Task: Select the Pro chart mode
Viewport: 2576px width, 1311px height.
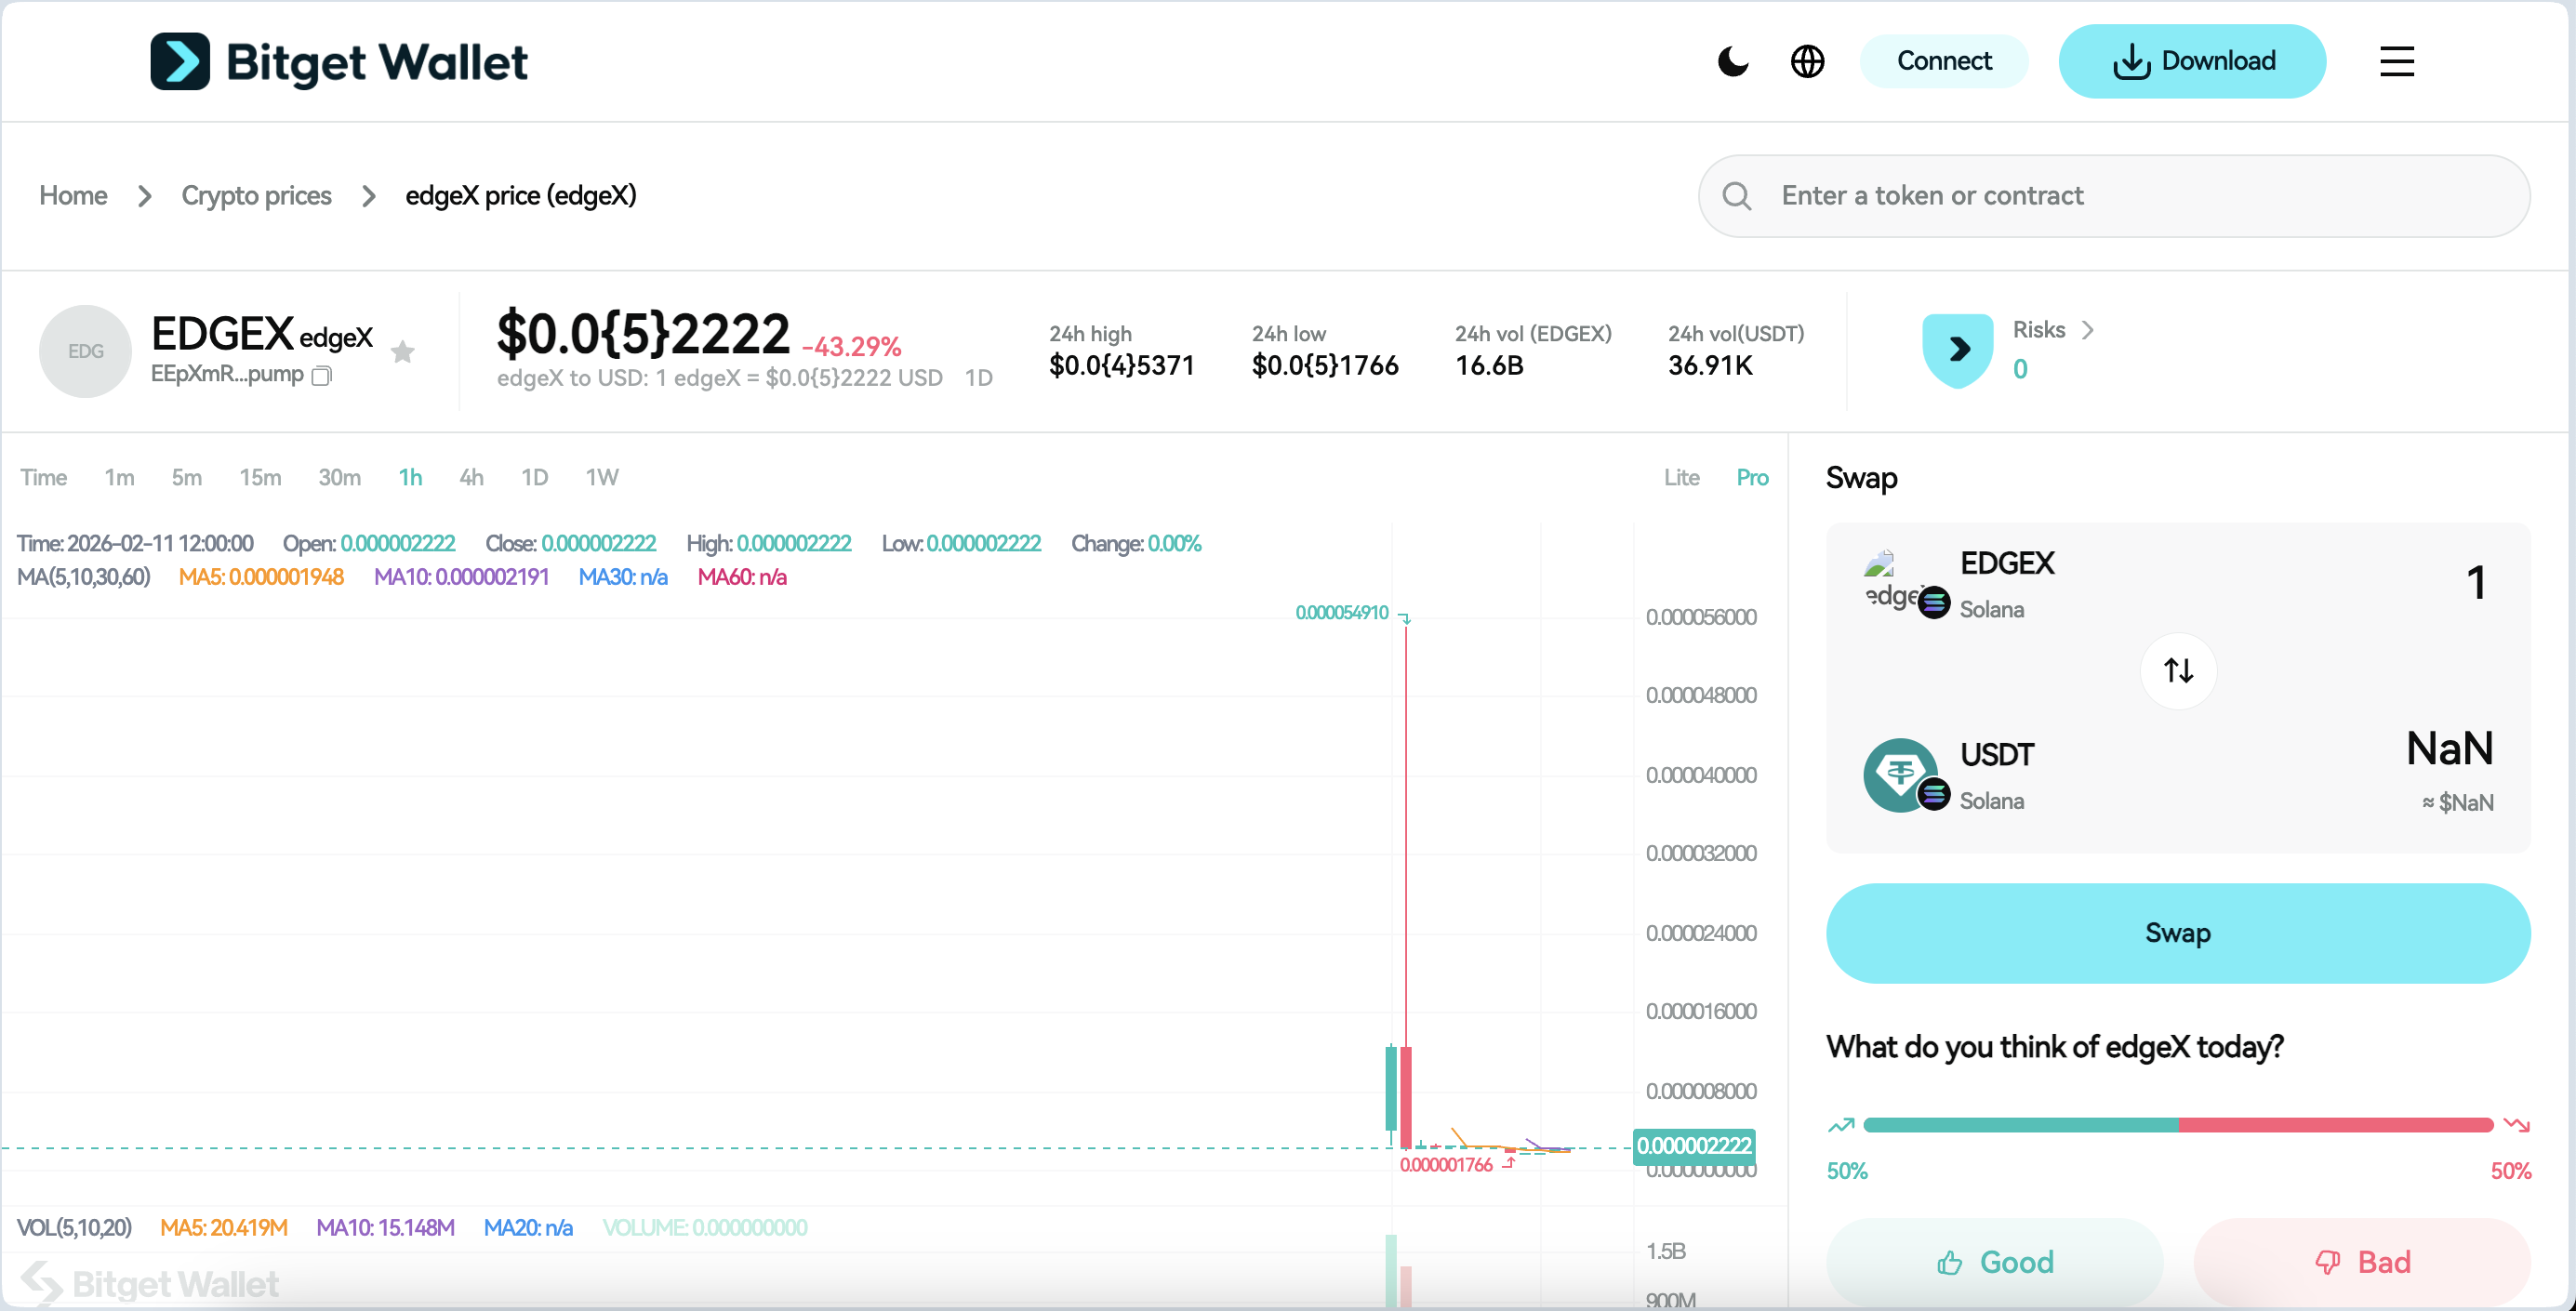Action: [x=1752, y=477]
